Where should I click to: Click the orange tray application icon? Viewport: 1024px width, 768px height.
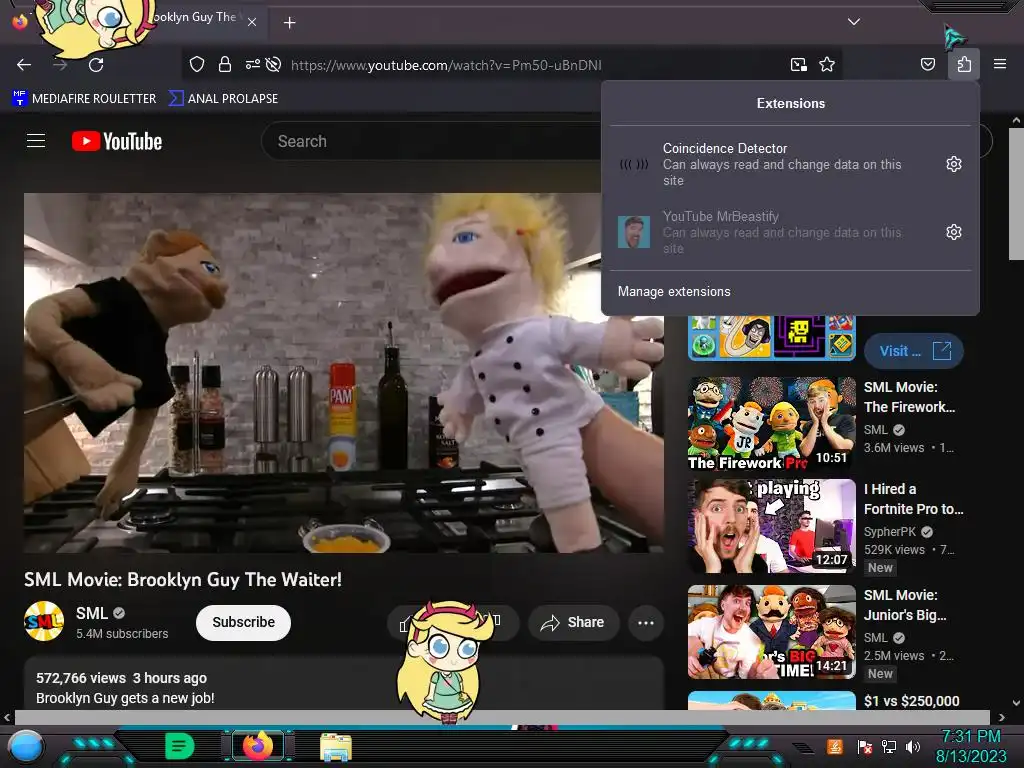coord(835,746)
